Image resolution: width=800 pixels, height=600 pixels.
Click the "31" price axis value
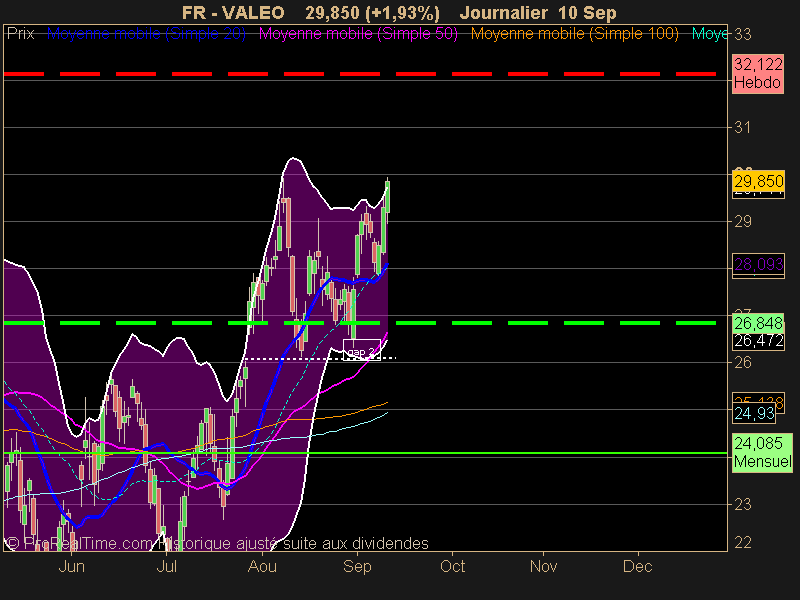tap(742, 127)
